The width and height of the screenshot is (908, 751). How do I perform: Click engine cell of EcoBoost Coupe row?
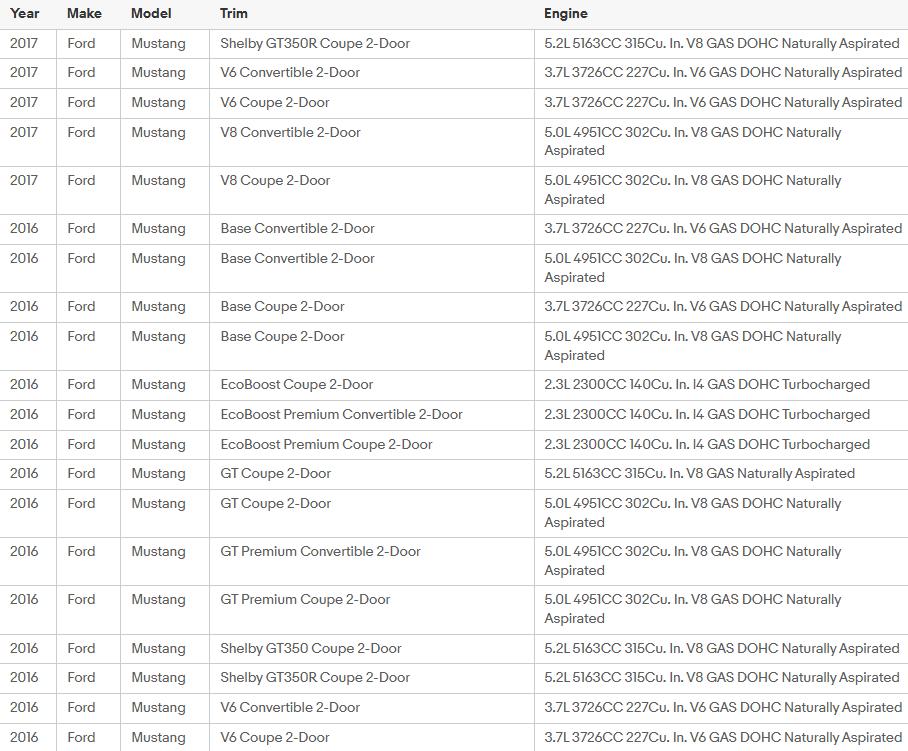click(707, 384)
